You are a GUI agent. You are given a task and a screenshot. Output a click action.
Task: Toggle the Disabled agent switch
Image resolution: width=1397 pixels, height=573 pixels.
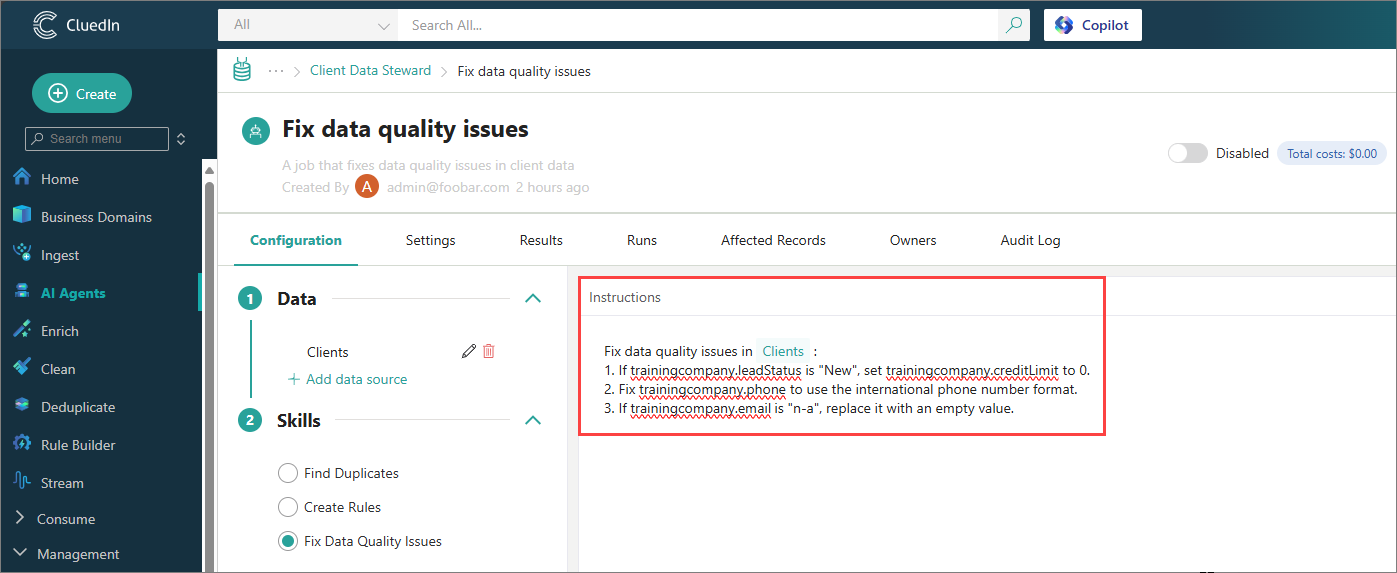point(1188,153)
